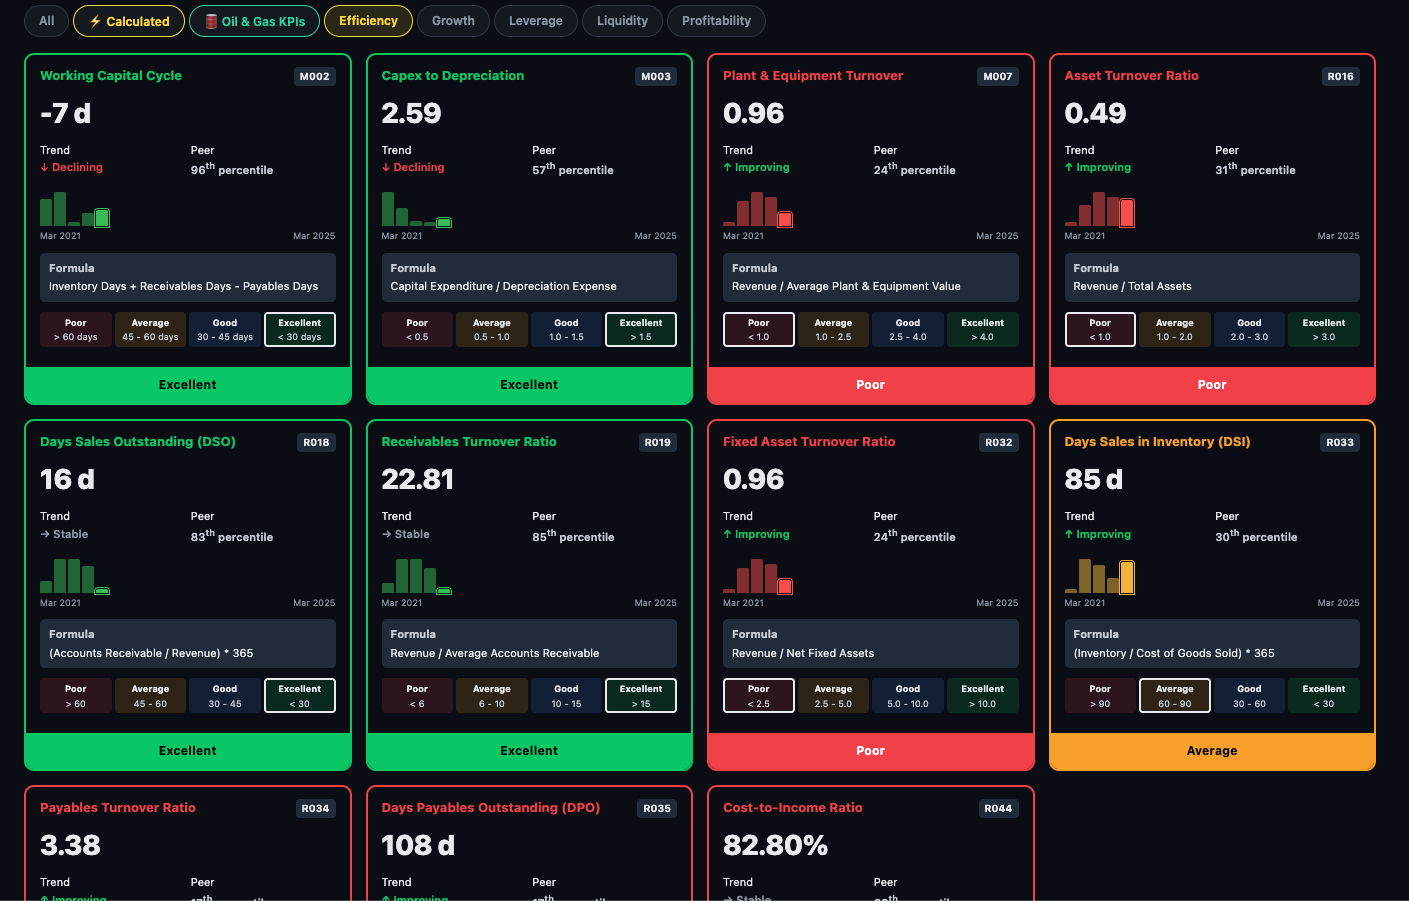Open the Fixed Asset Turnover Ratio title
Image resolution: width=1409 pixels, height=901 pixels.
coord(809,442)
